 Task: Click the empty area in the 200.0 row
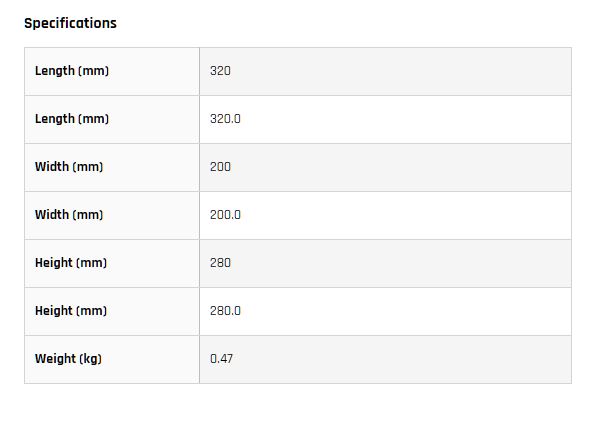[406, 215]
